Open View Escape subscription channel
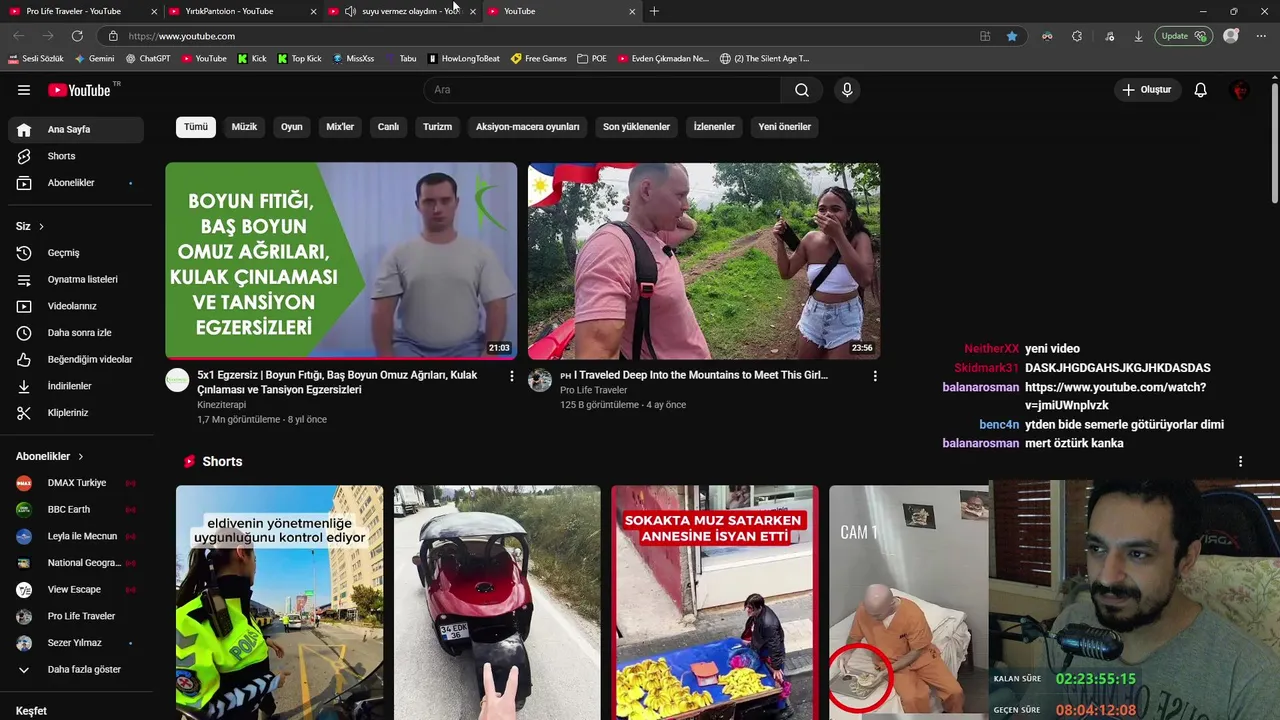Image resolution: width=1280 pixels, height=720 pixels. click(x=76, y=590)
